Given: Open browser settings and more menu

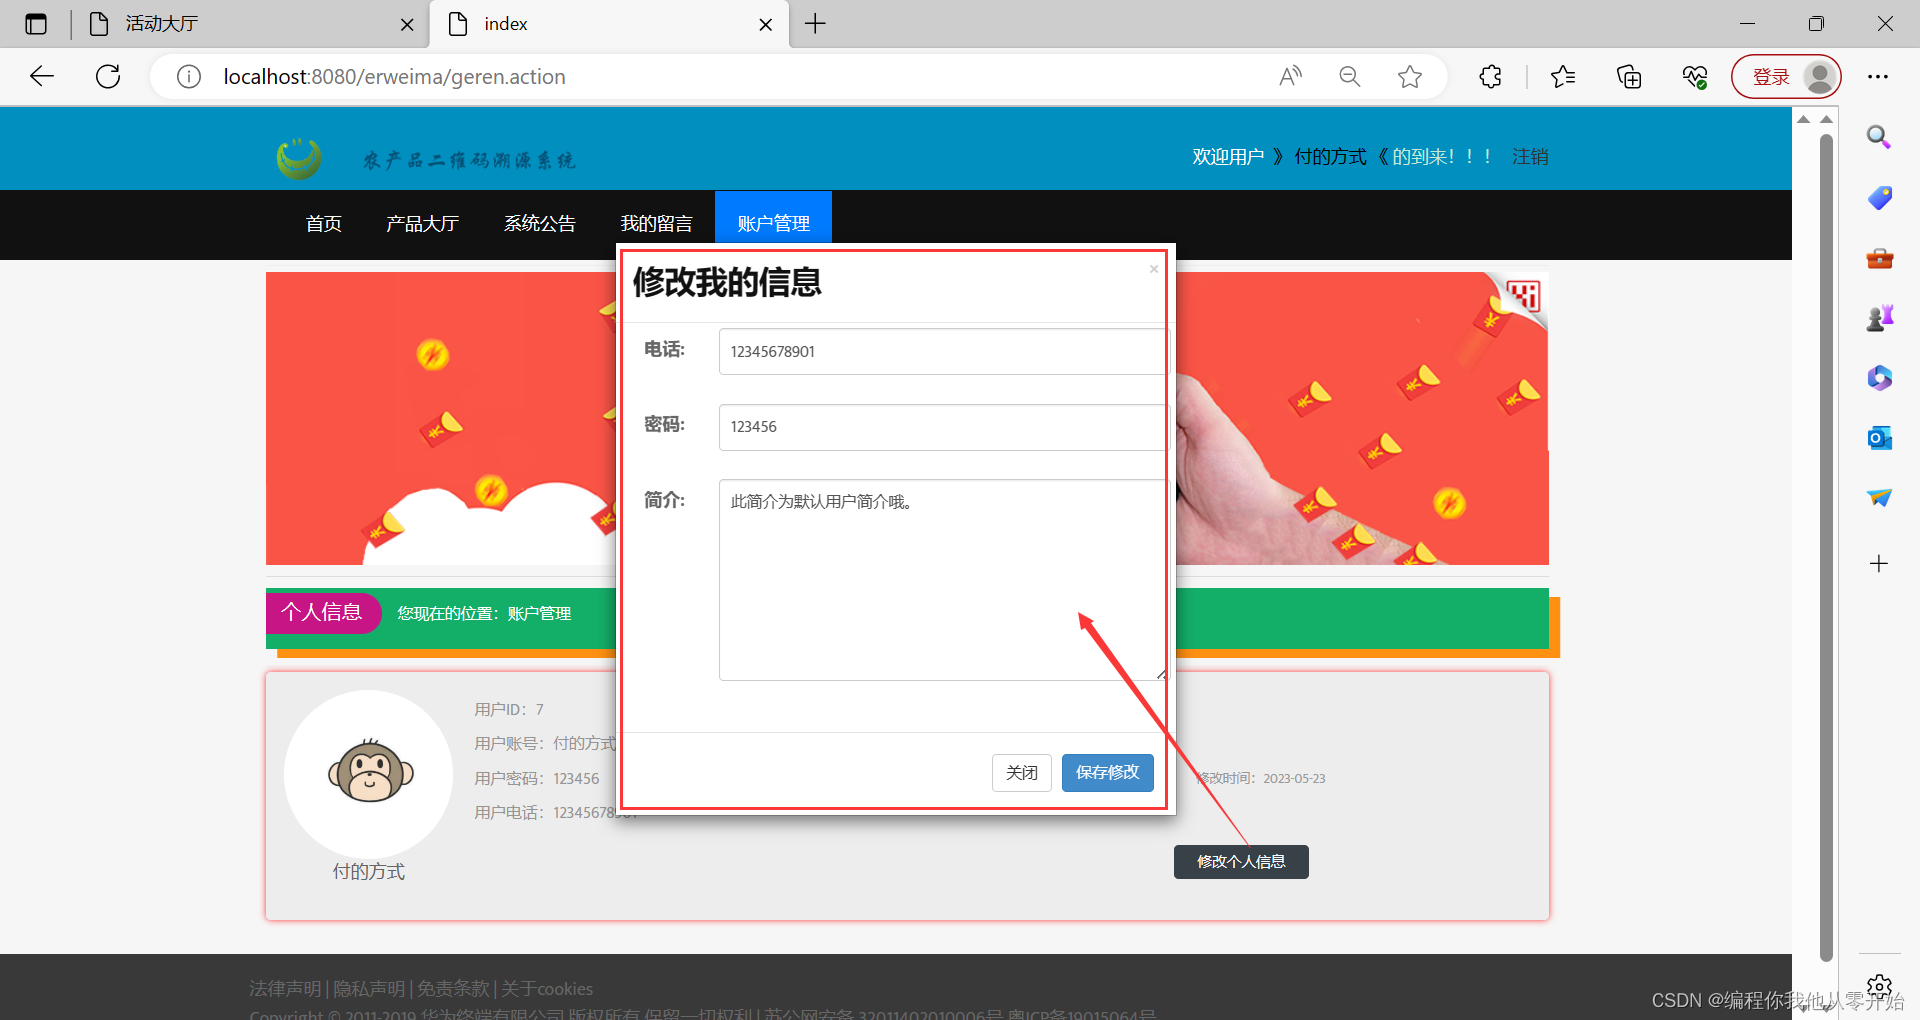Looking at the screenshot, I should coord(1878,77).
